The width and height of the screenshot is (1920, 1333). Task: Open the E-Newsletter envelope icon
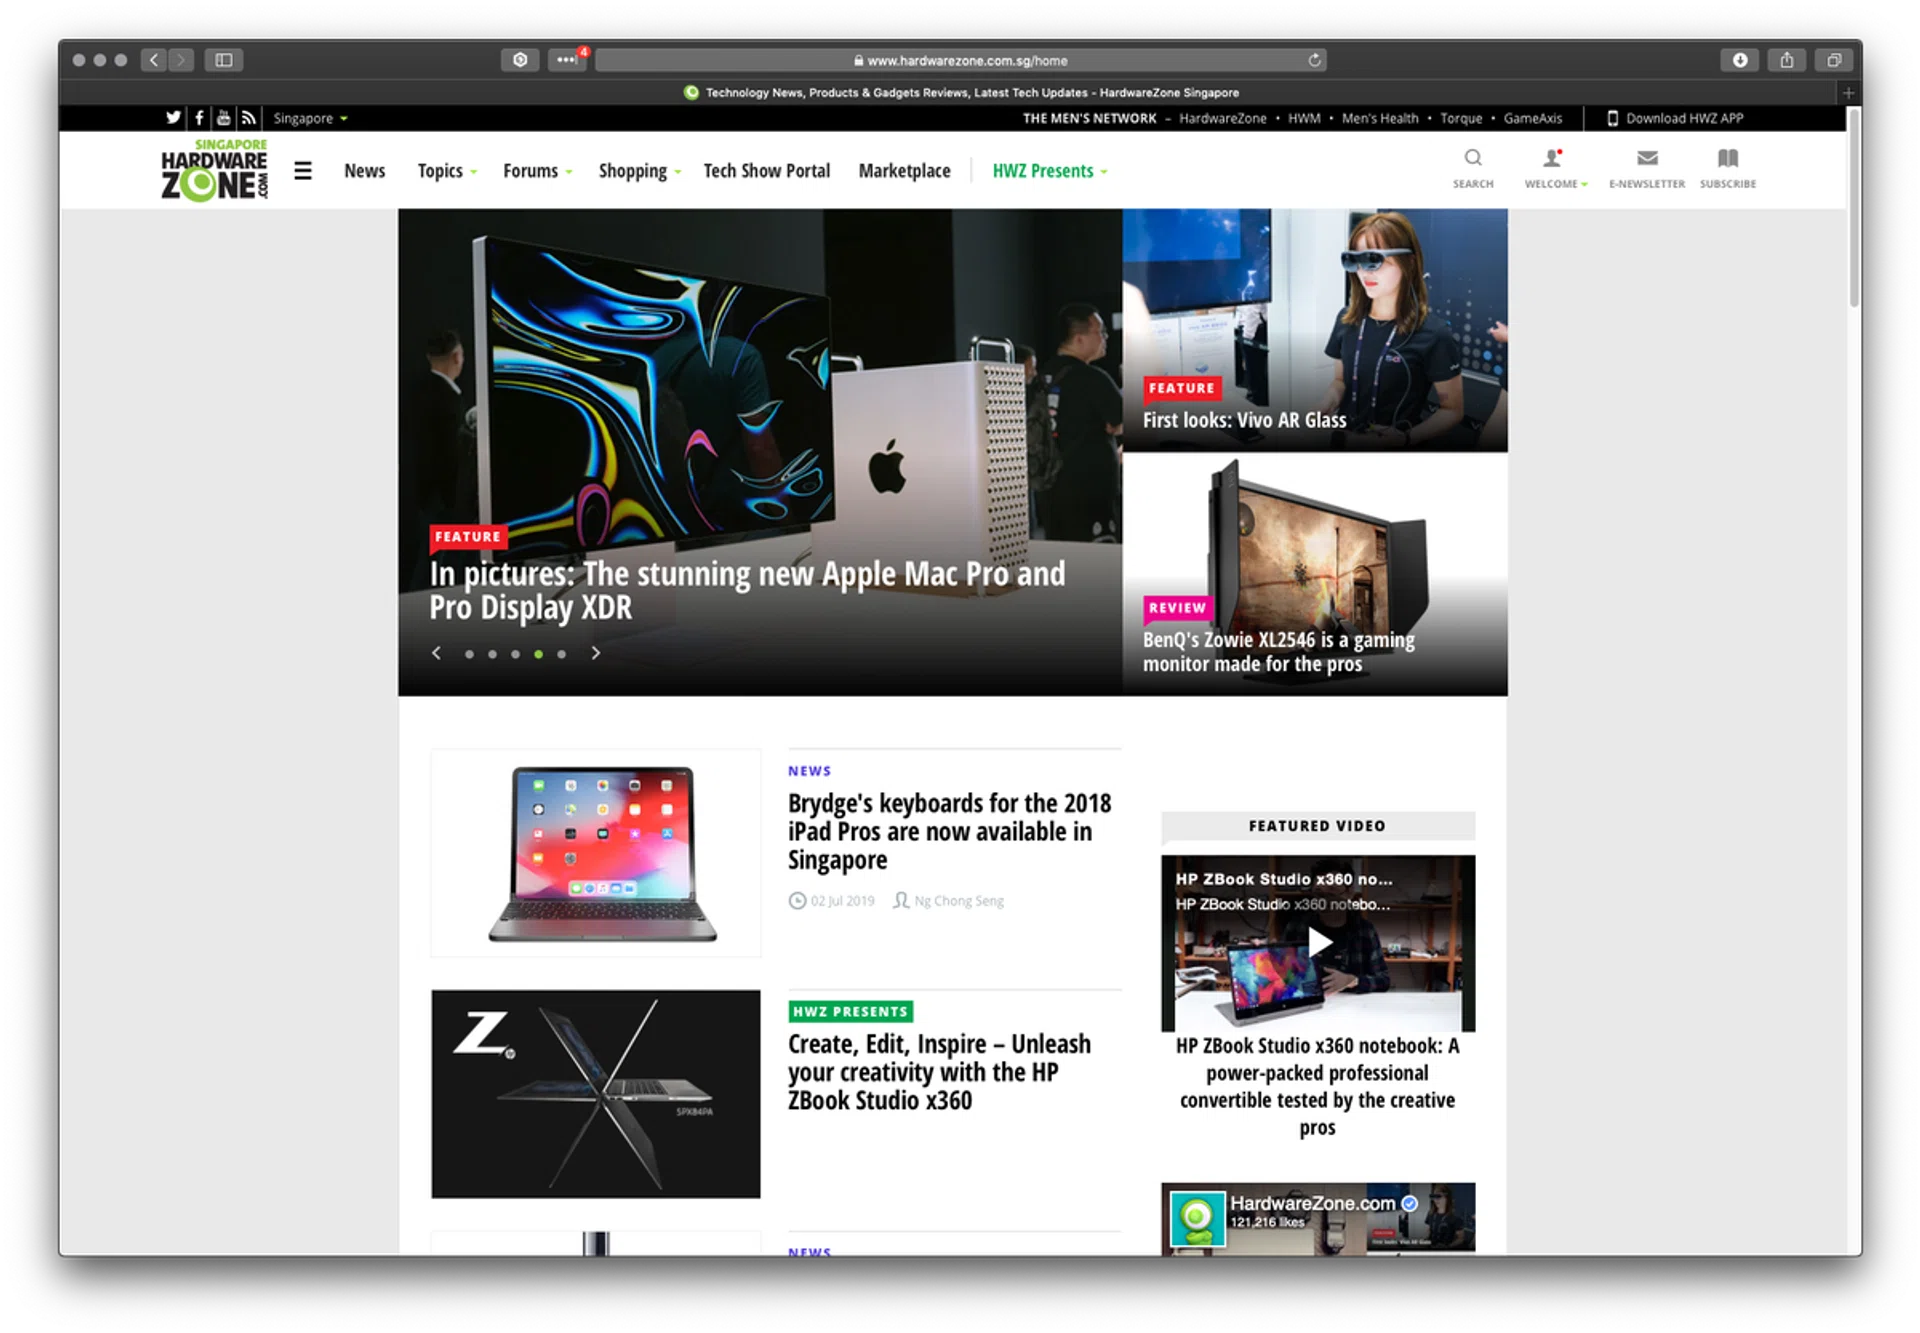(1646, 159)
